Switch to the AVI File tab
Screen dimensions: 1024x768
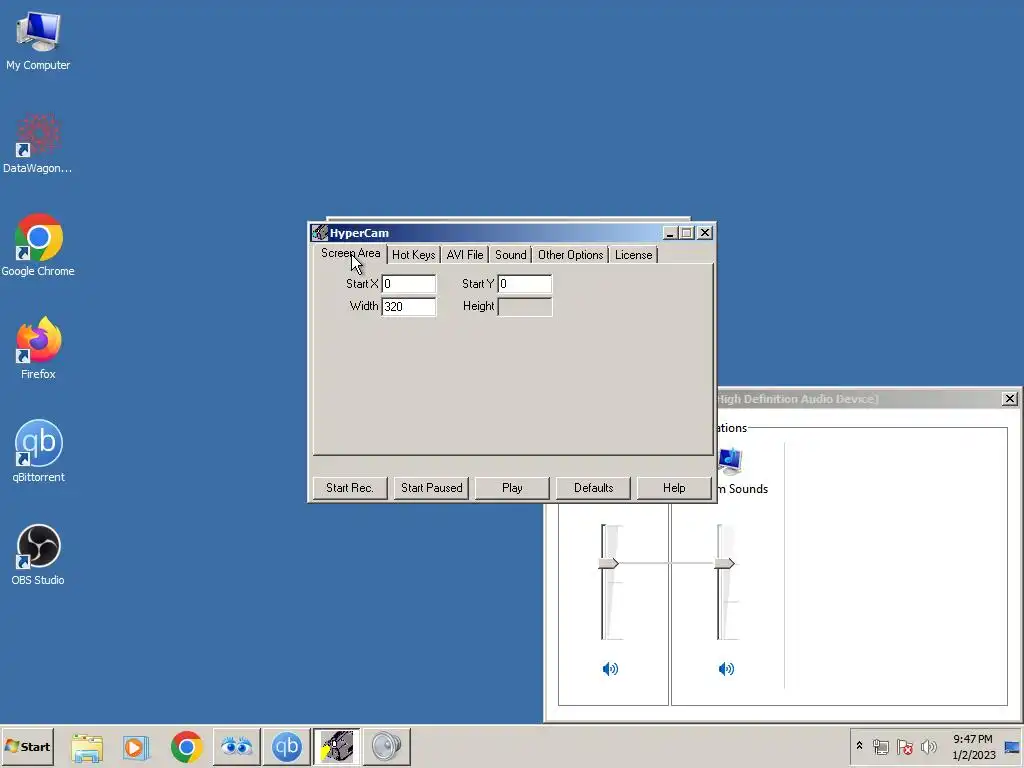[x=465, y=255]
